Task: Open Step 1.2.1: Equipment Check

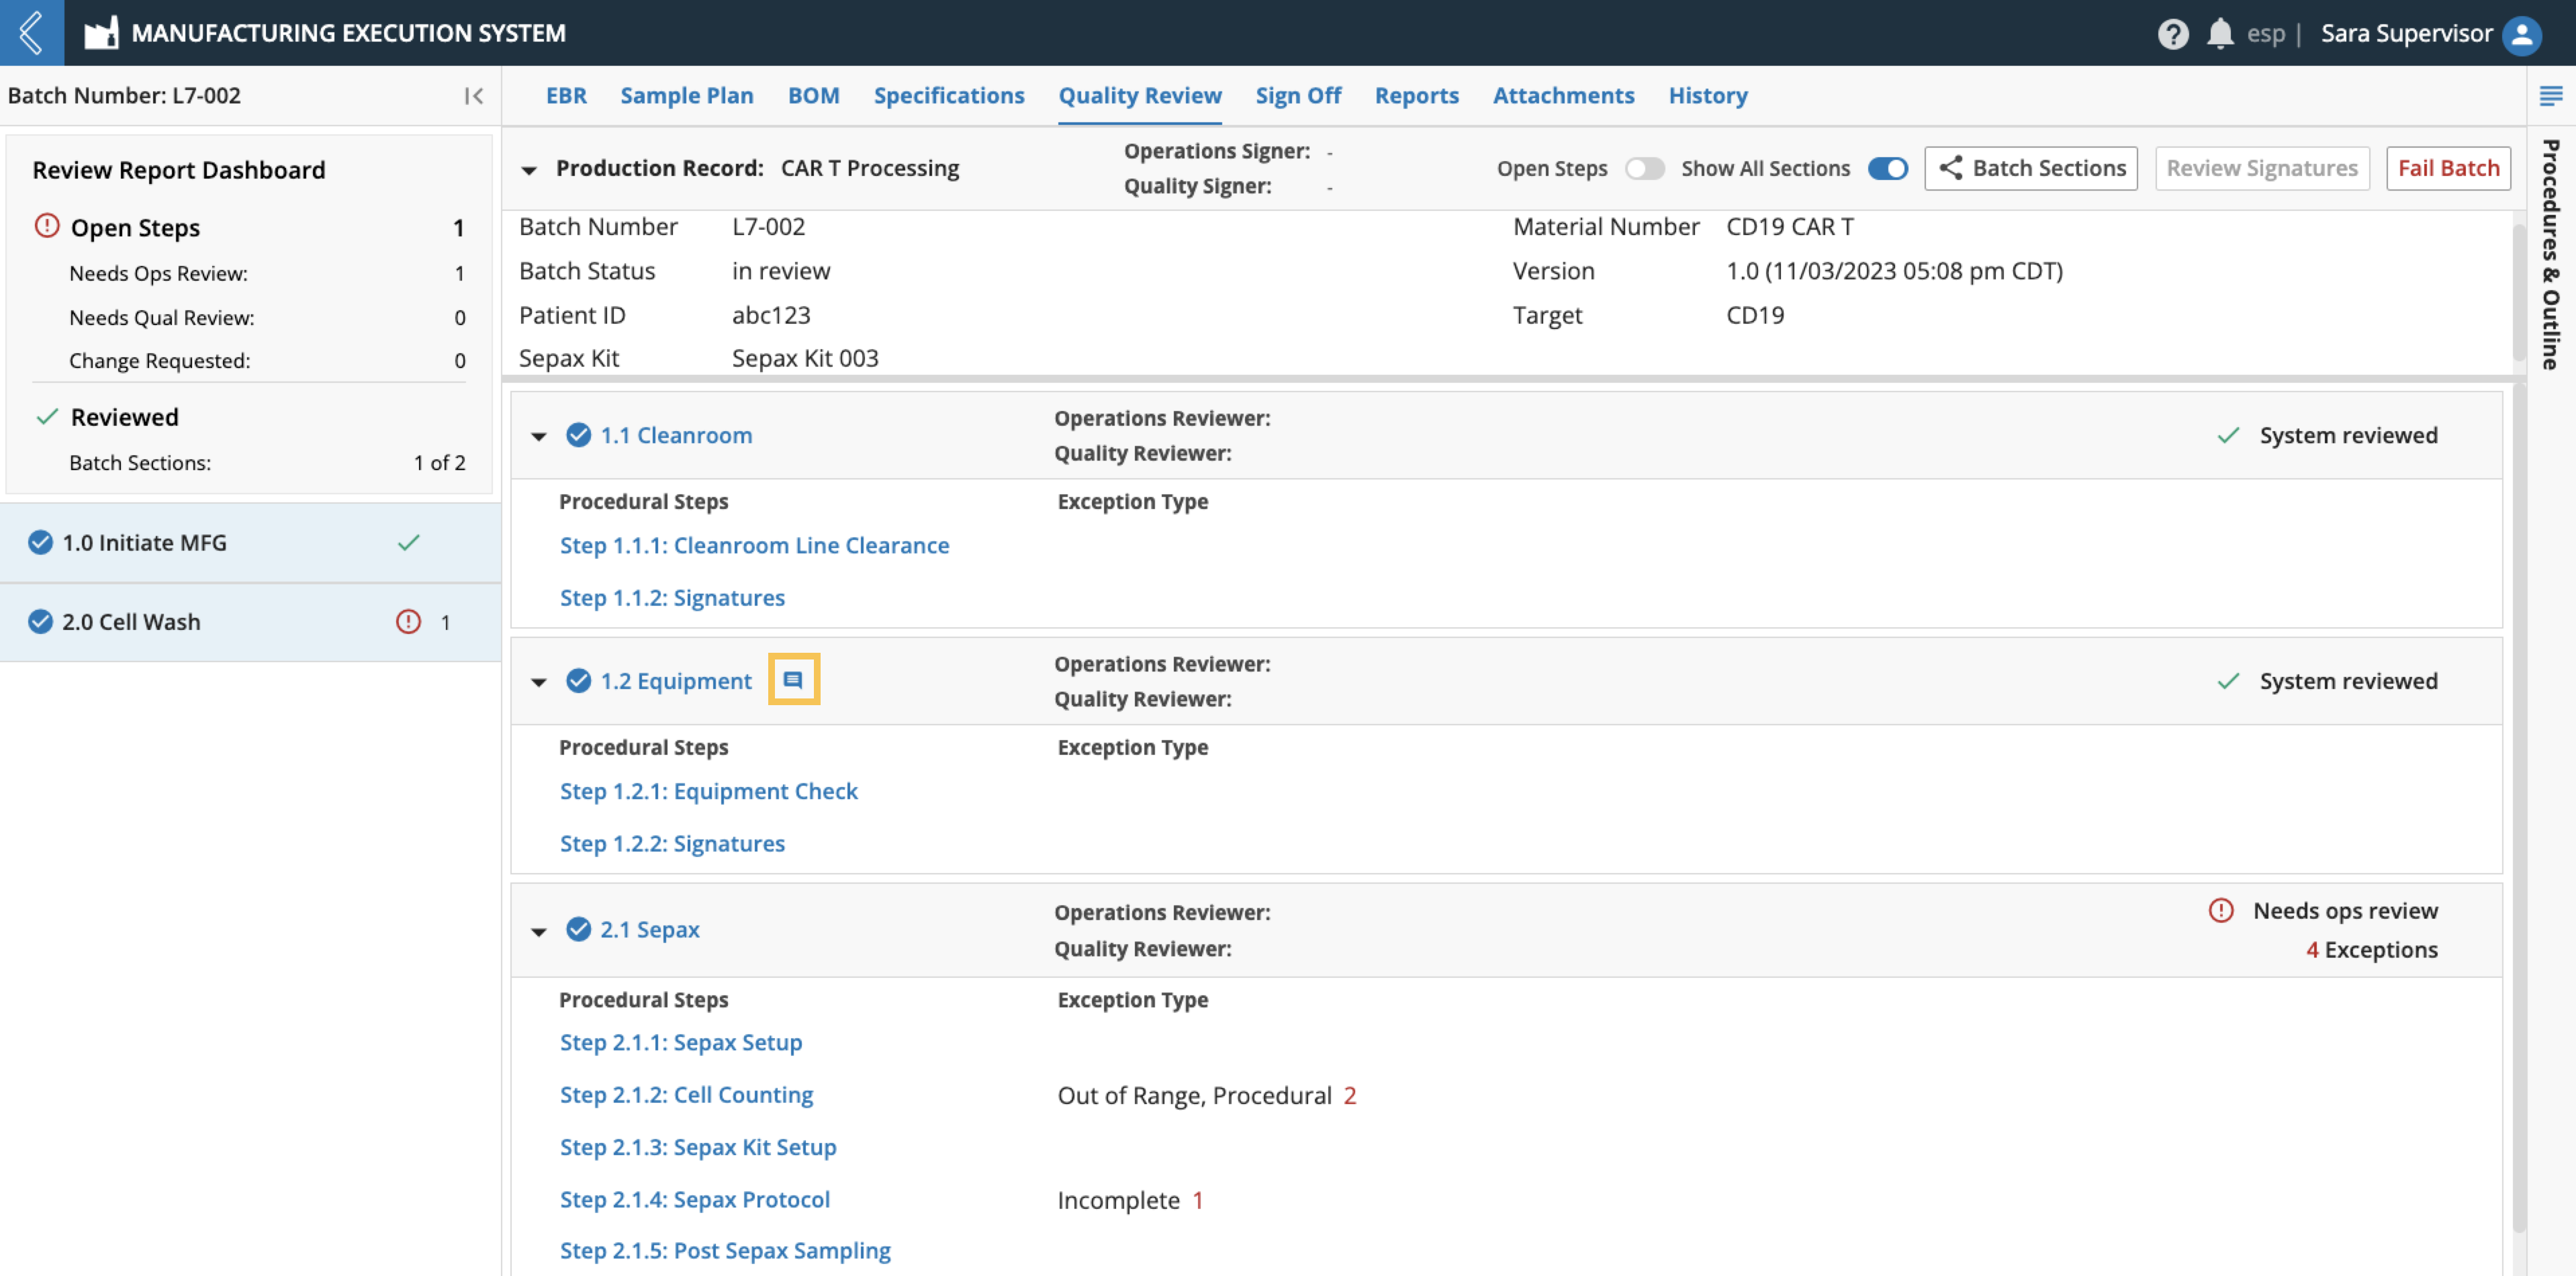Action: point(708,791)
